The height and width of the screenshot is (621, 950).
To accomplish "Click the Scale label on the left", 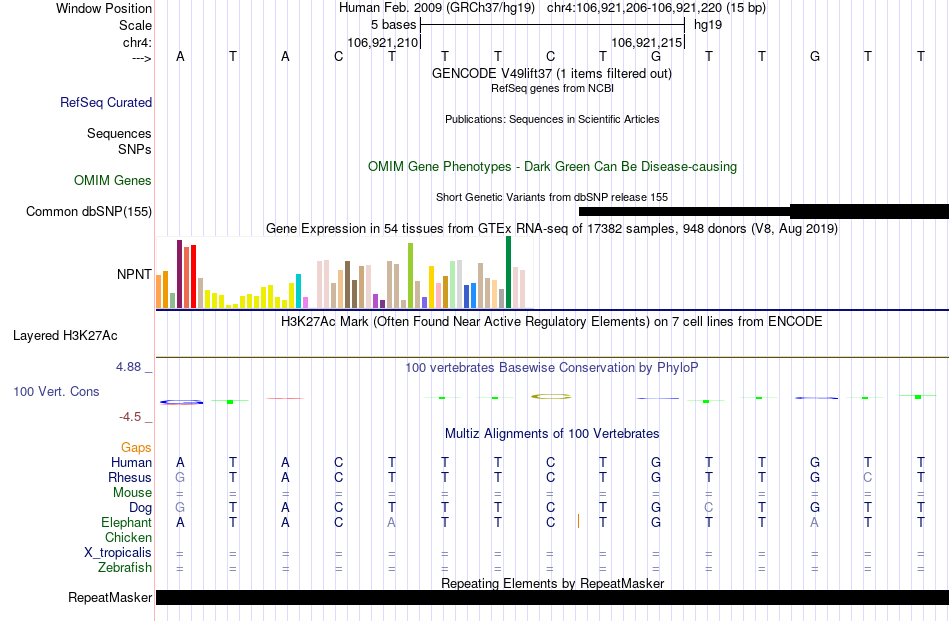I will coord(136,25).
